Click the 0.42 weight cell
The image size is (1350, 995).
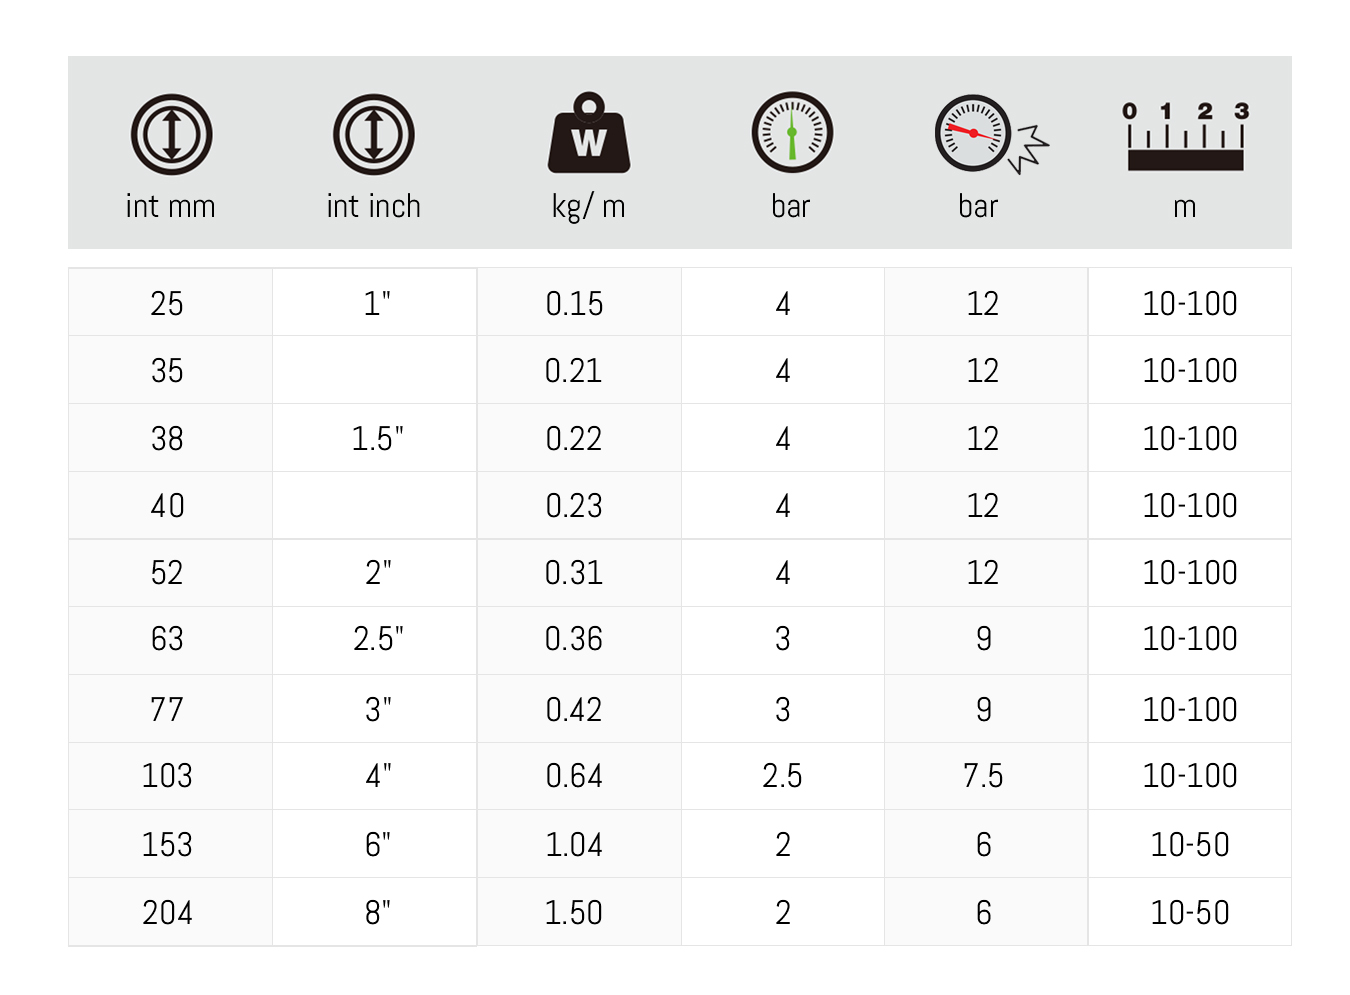574,710
